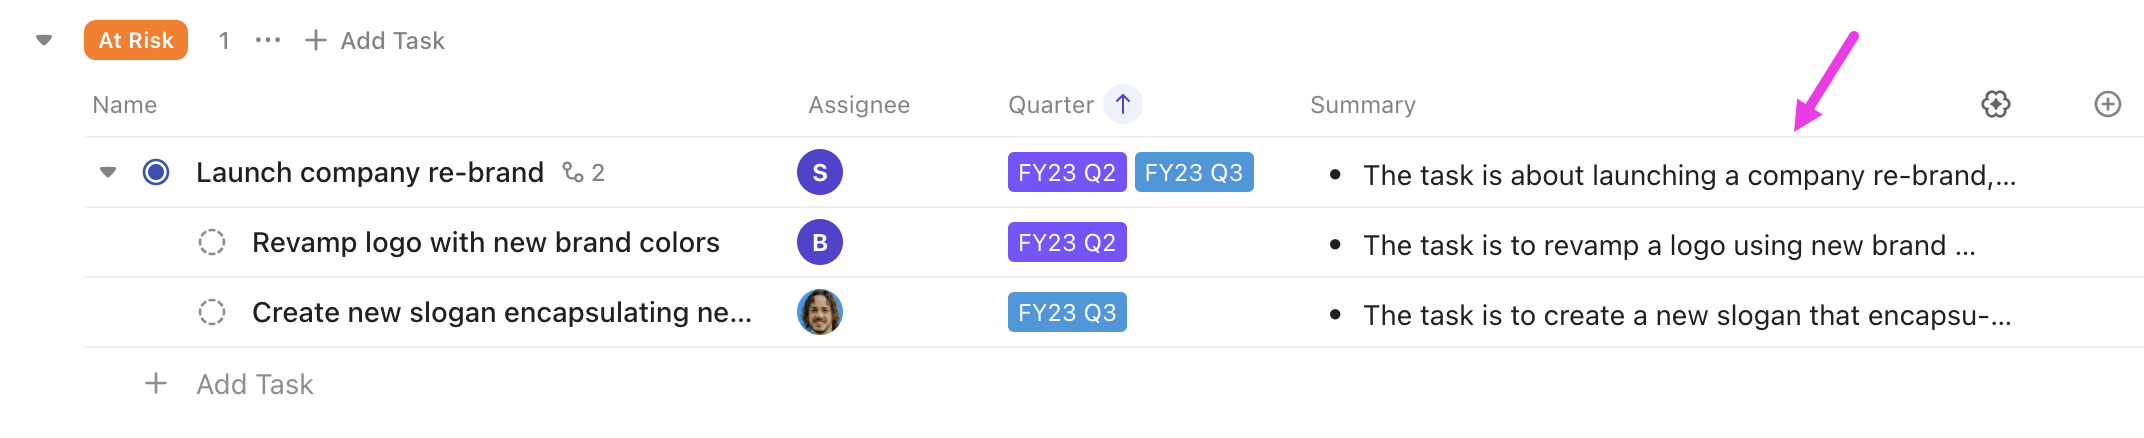
Task: Click the Name column header
Action: 125,105
